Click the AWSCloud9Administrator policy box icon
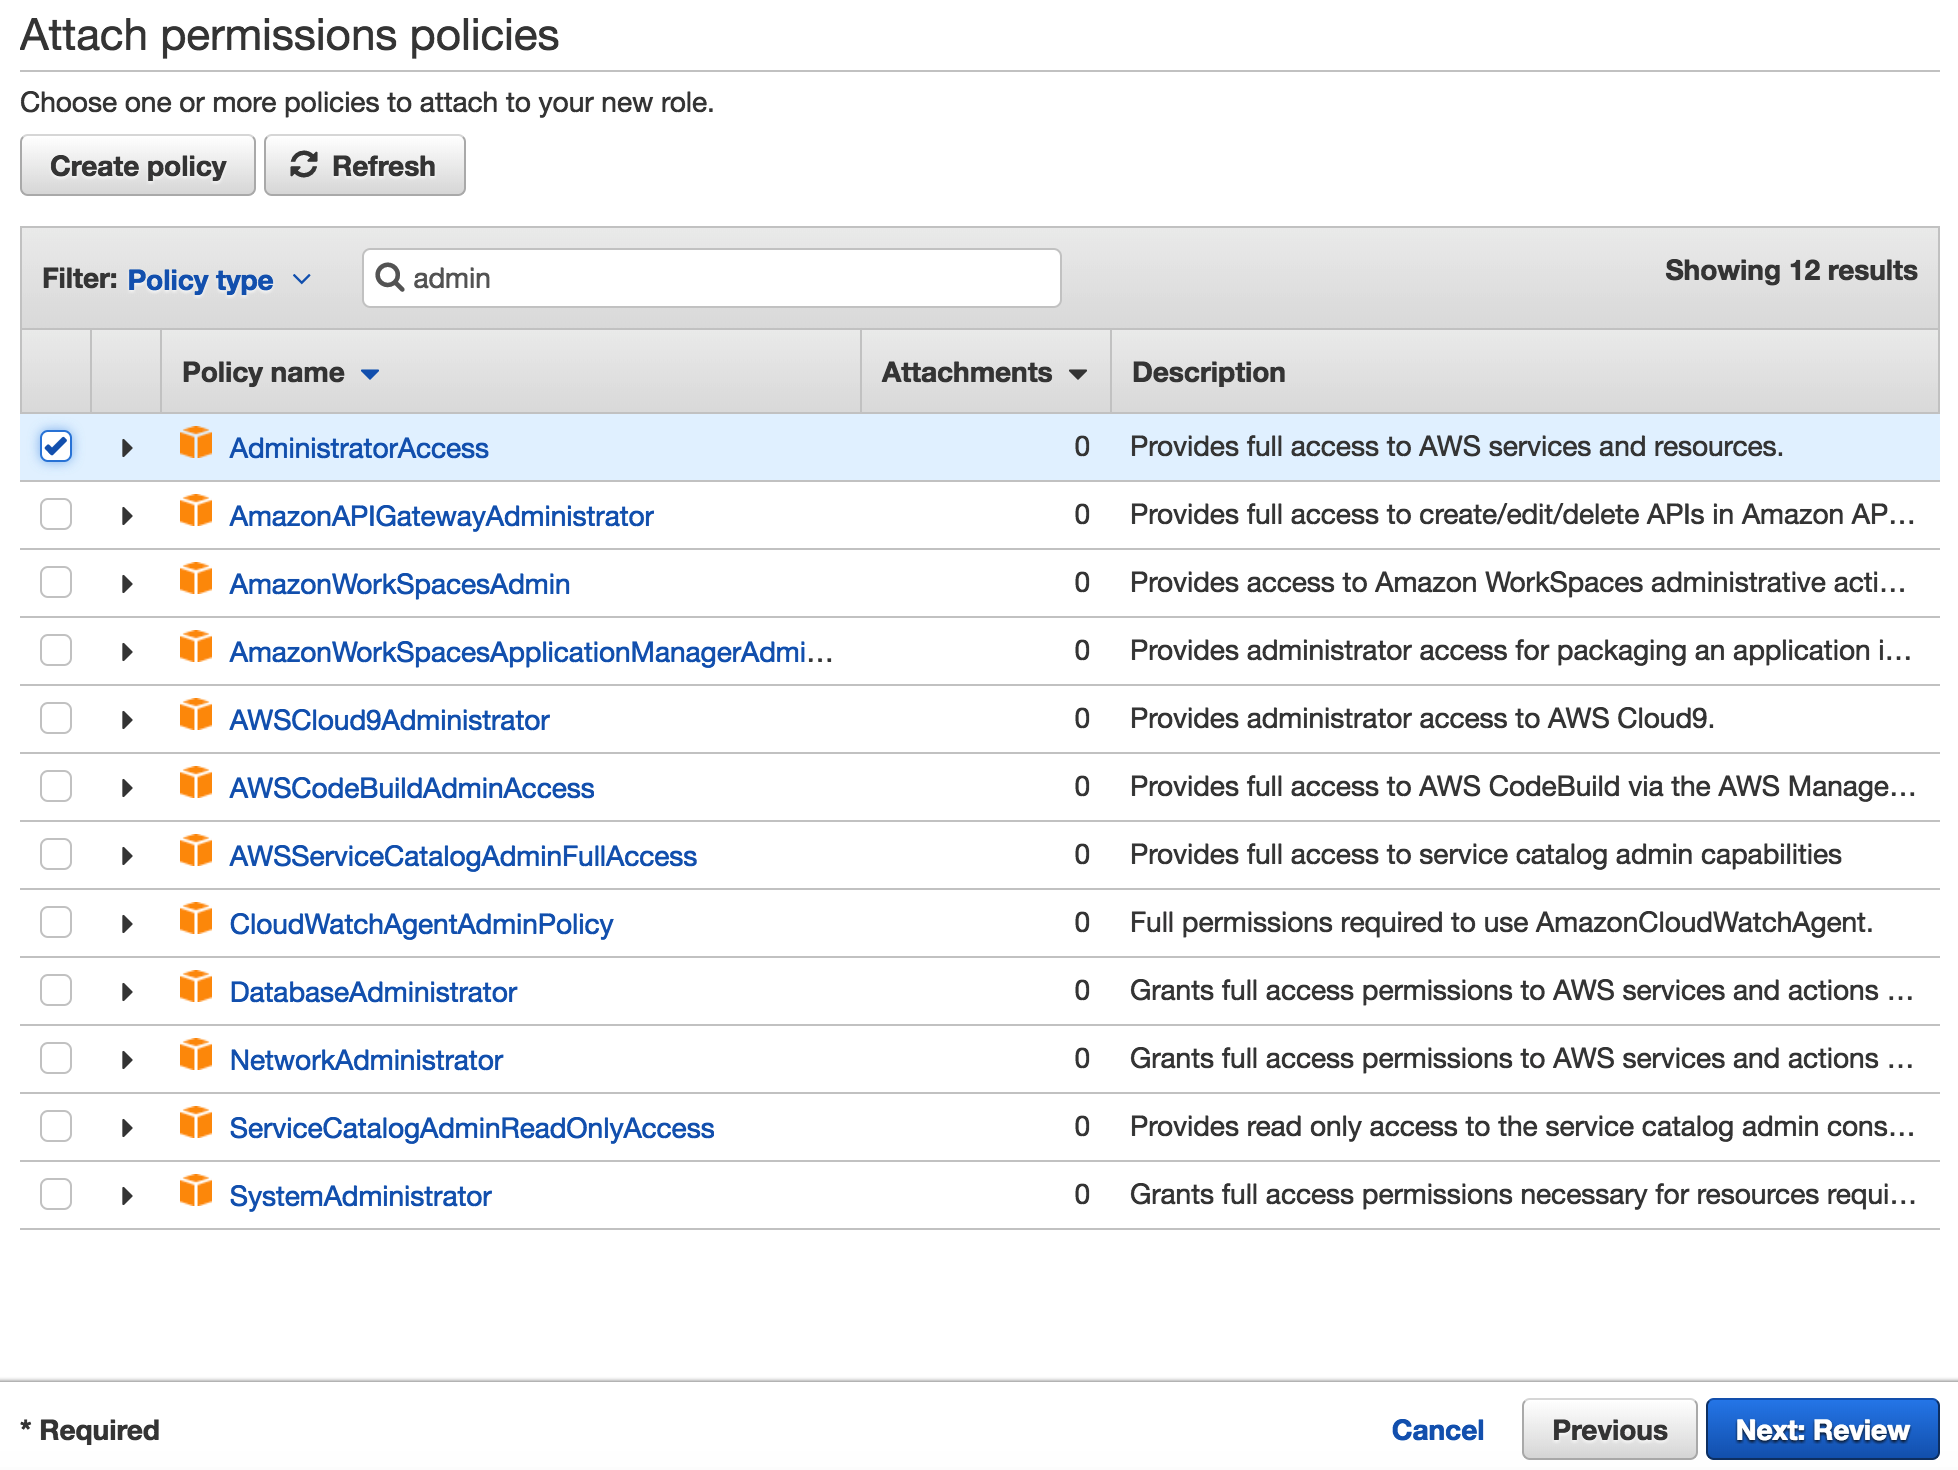 pyautogui.click(x=196, y=714)
